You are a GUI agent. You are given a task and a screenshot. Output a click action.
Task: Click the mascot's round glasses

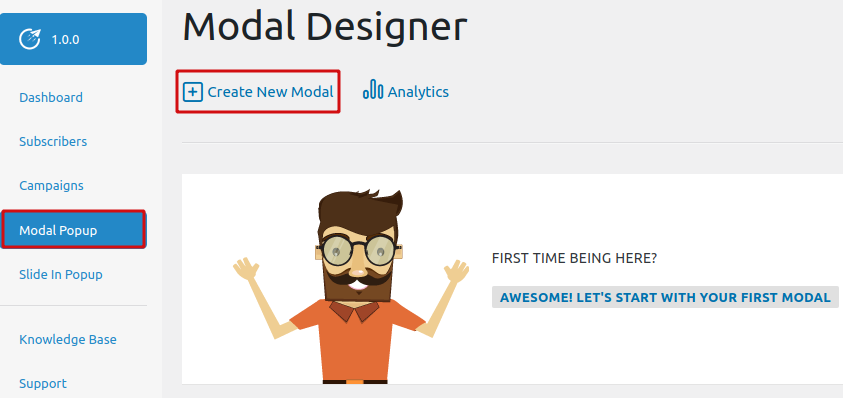[x=359, y=249]
